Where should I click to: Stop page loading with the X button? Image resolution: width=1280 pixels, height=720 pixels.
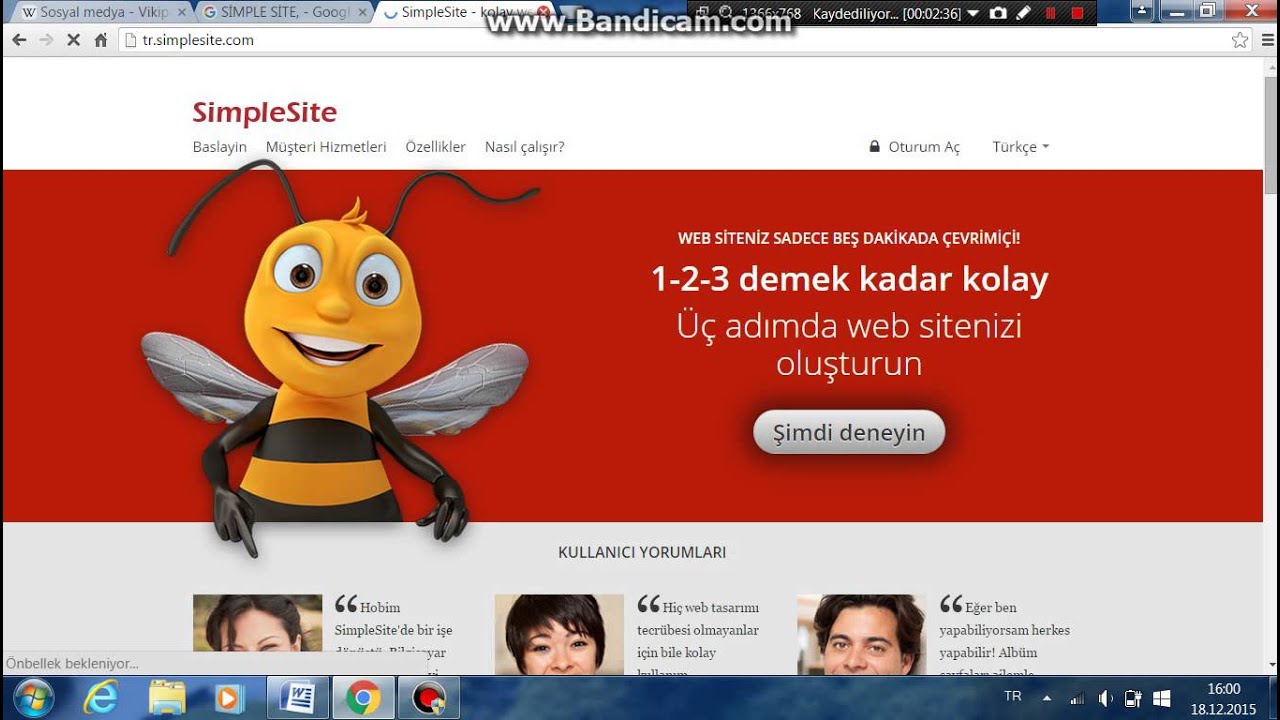point(73,40)
